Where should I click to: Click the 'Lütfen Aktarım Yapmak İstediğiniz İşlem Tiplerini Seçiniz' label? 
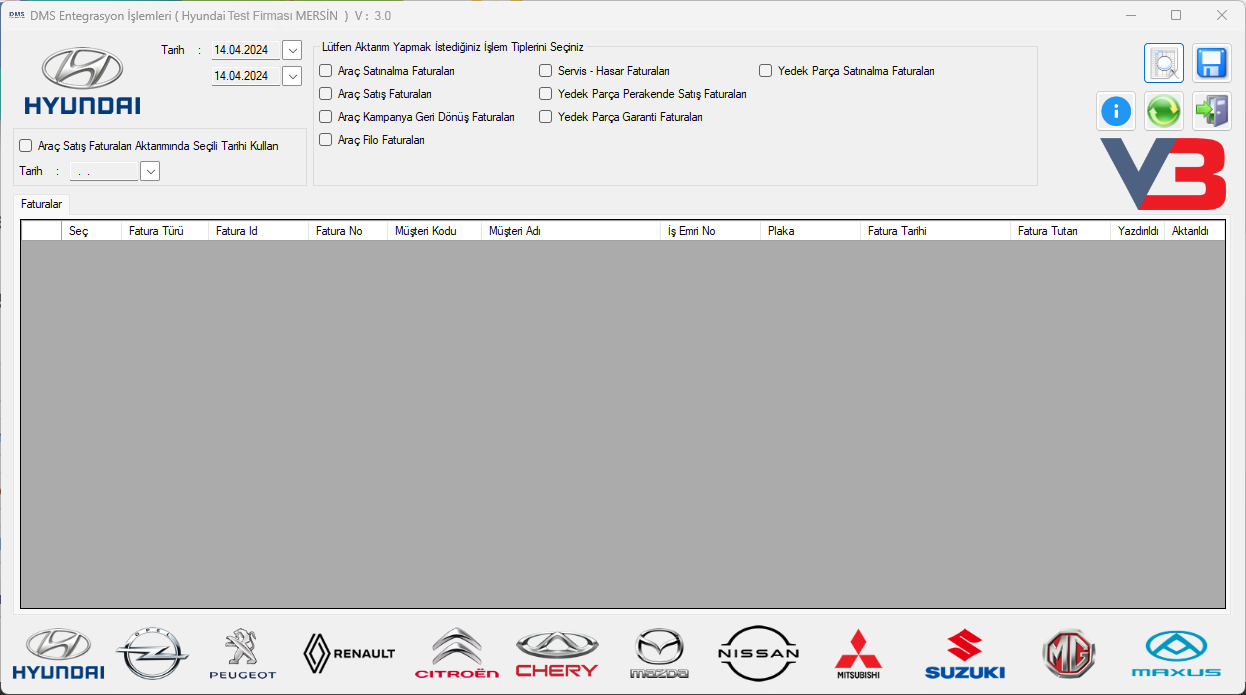pos(453,47)
